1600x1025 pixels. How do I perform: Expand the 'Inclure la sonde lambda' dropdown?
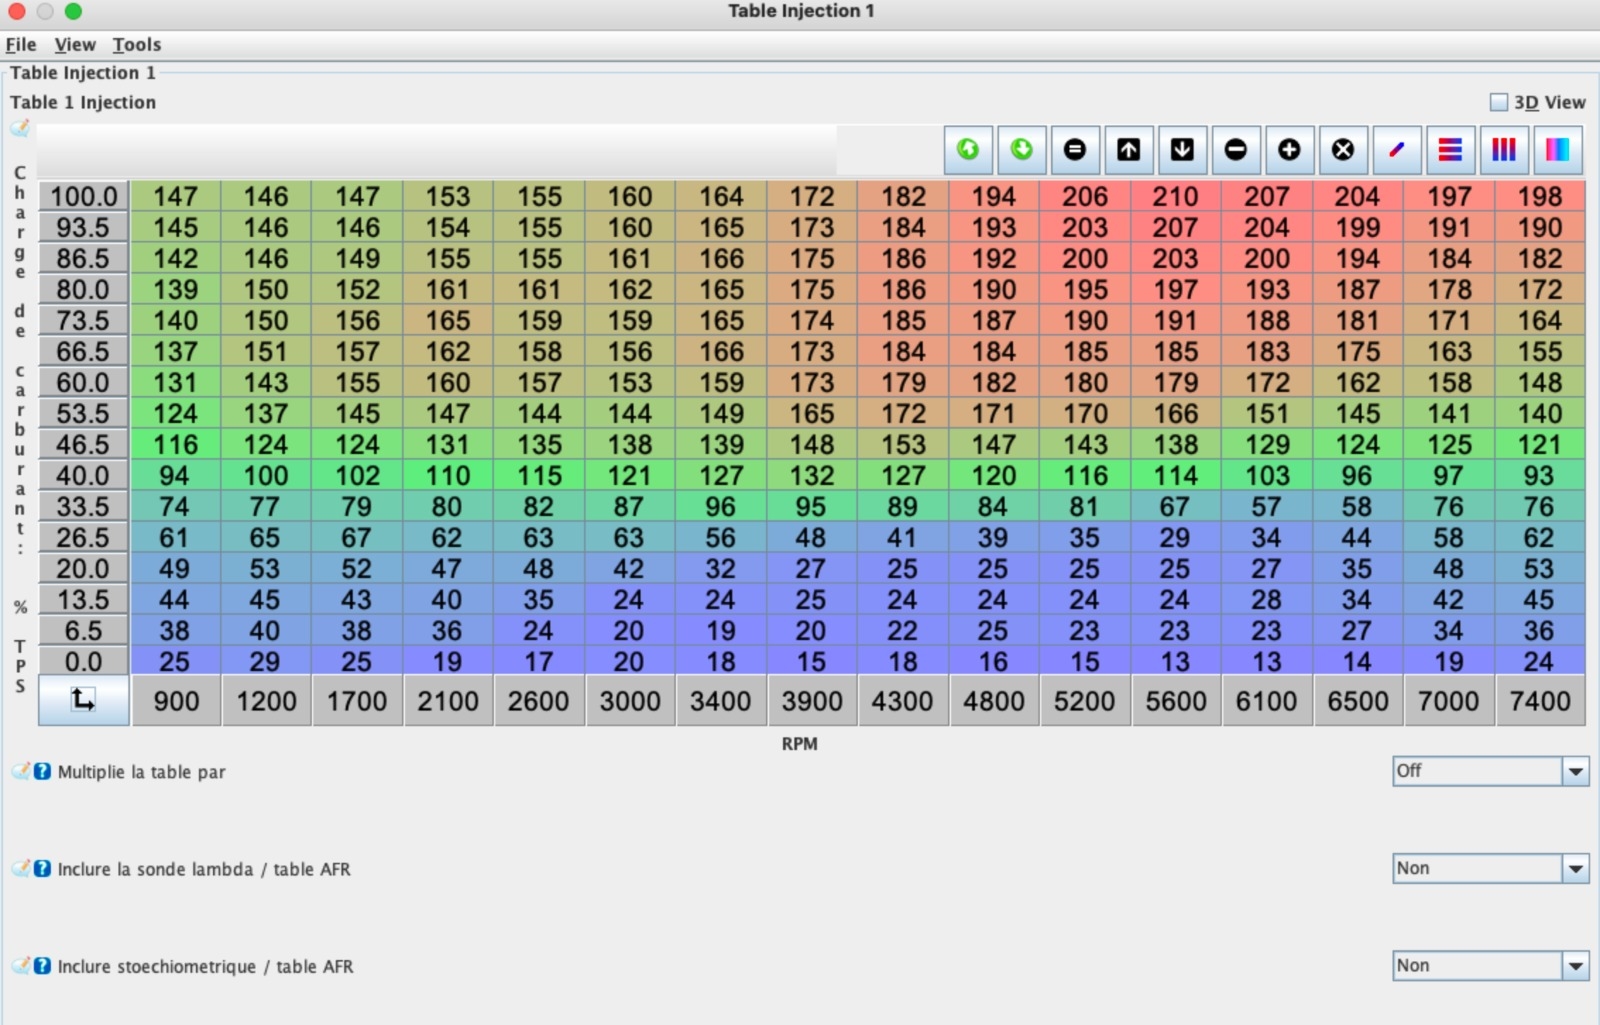1575,868
